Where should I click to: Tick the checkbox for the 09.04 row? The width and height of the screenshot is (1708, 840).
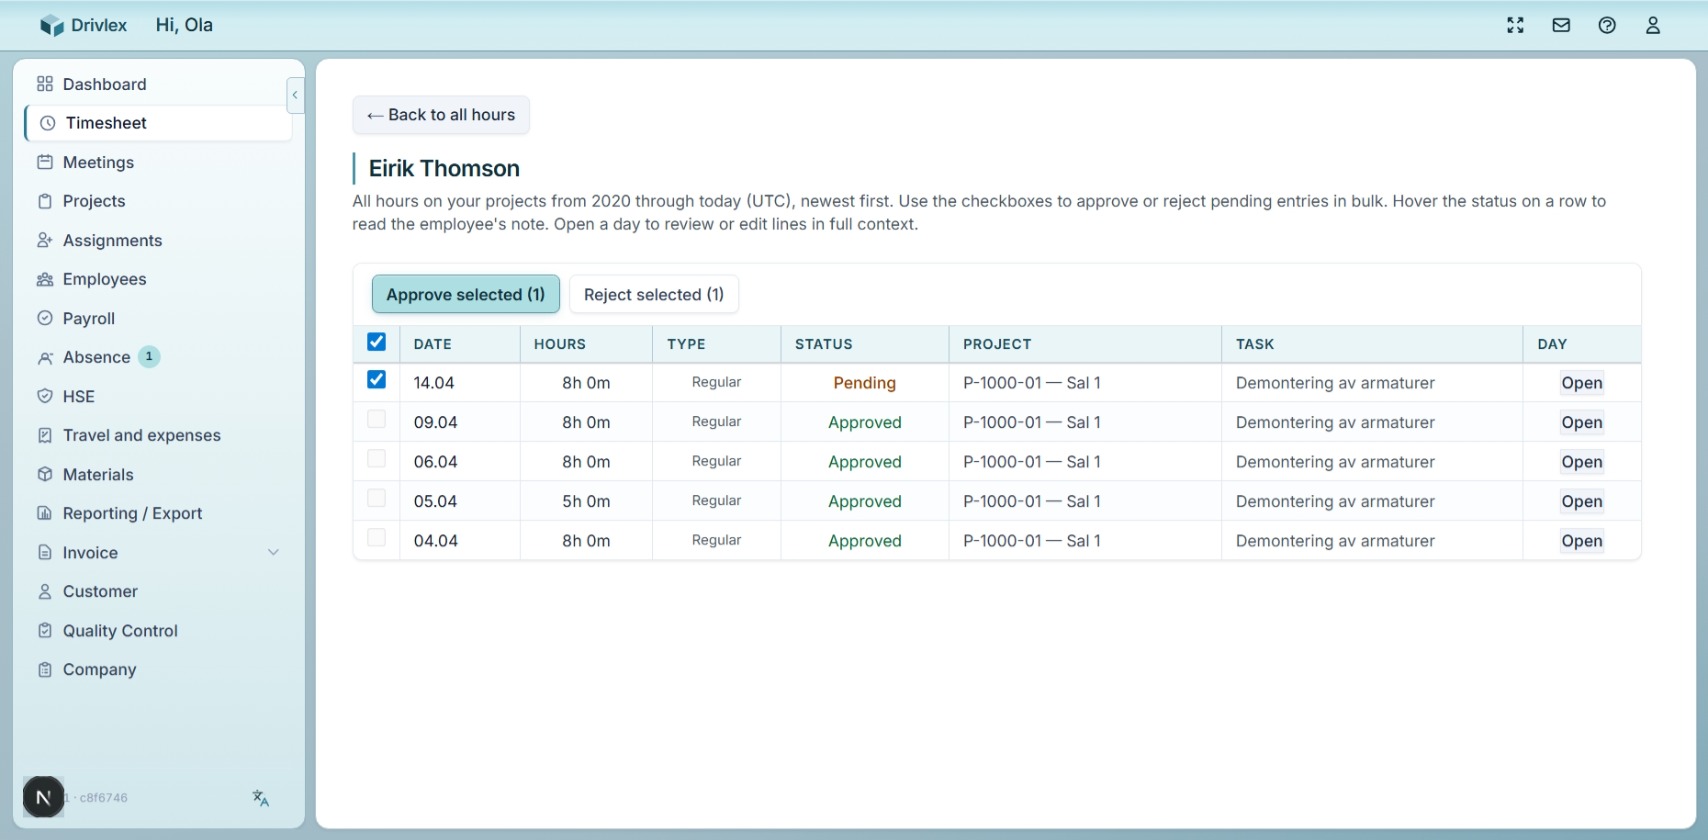(376, 420)
